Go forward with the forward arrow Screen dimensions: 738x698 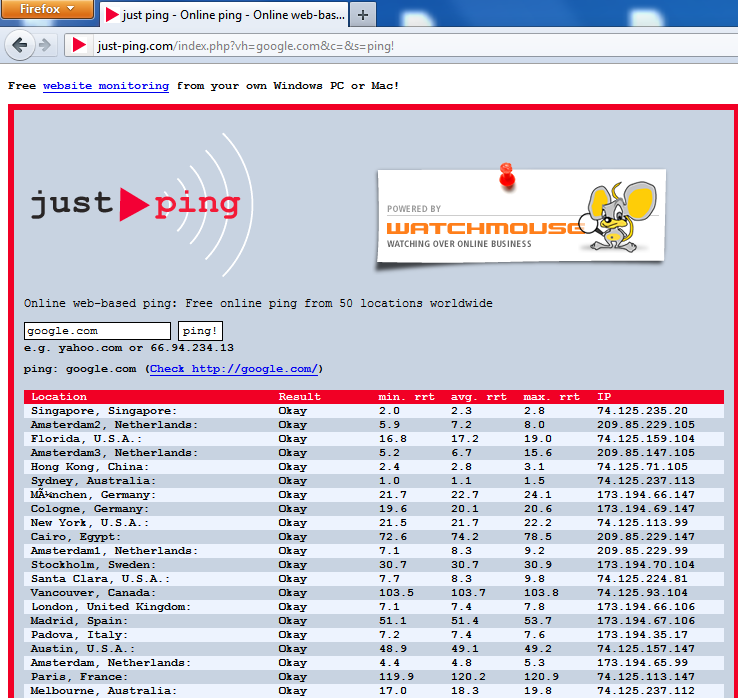tap(45, 46)
